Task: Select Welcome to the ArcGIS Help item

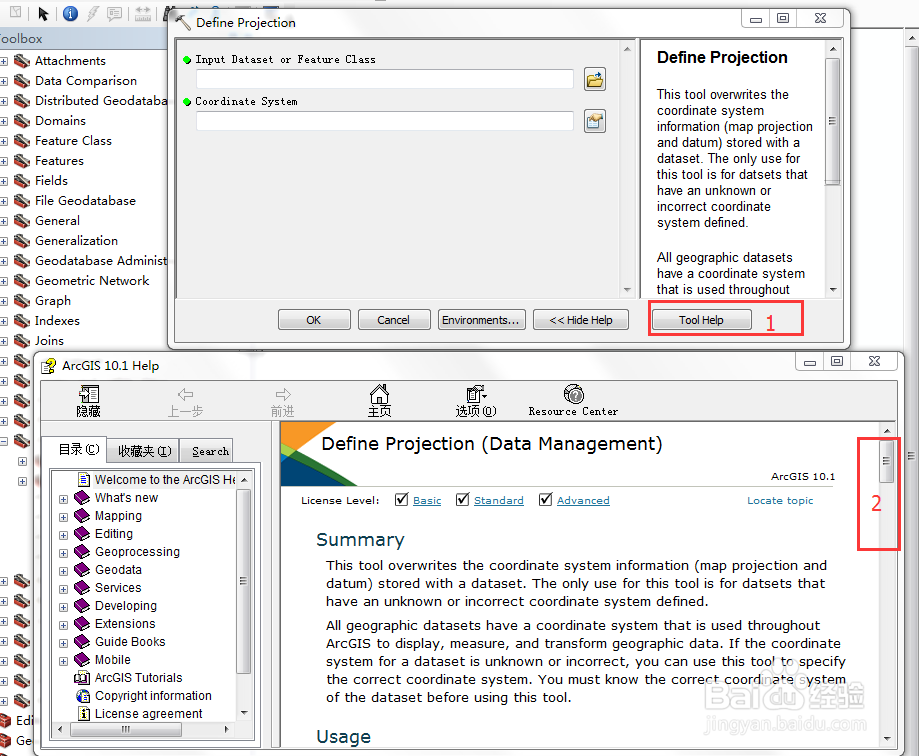Action: tap(165, 480)
